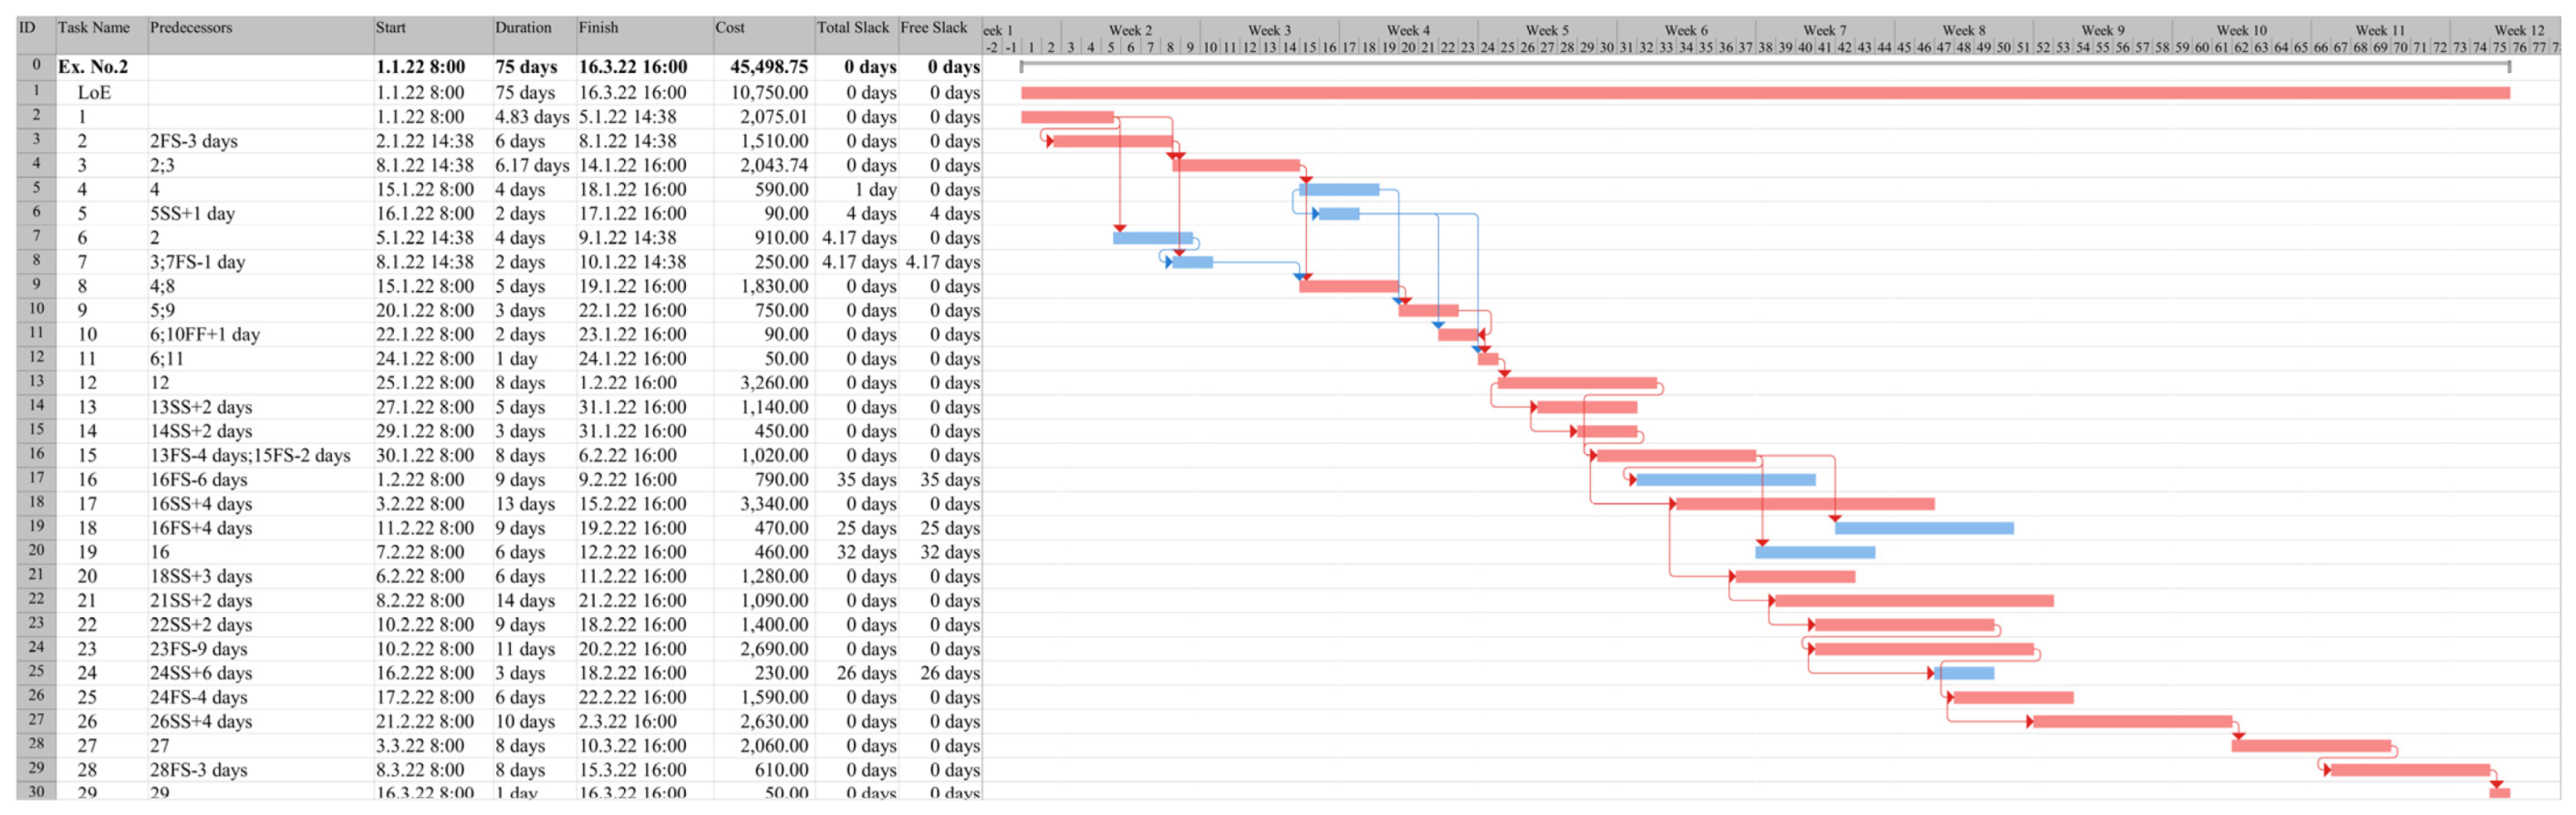
Task: Select the '14 days' duration cell
Action: [x=525, y=601]
